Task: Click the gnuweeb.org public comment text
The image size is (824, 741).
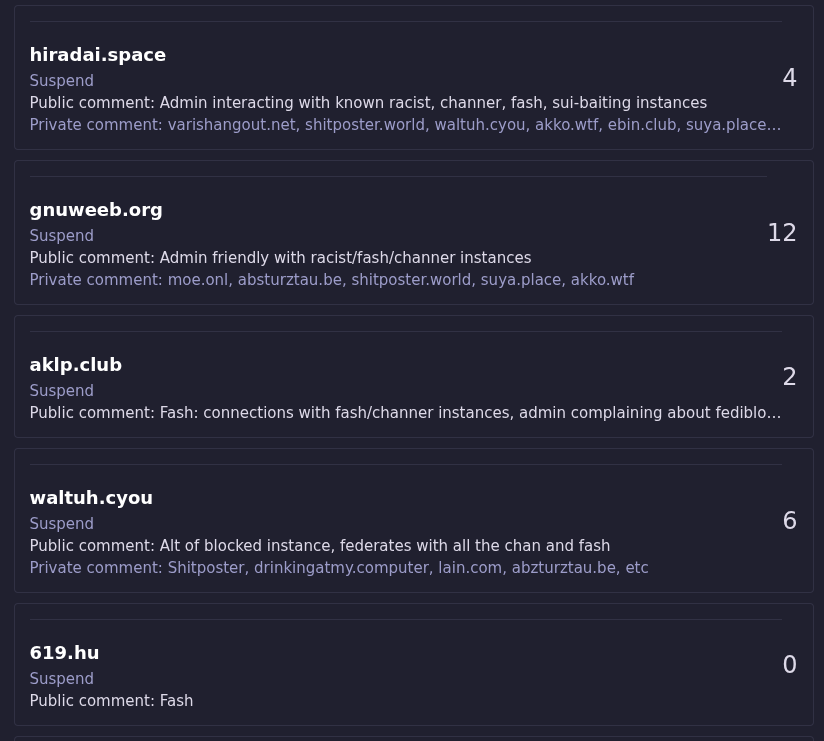Action: click(x=280, y=258)
